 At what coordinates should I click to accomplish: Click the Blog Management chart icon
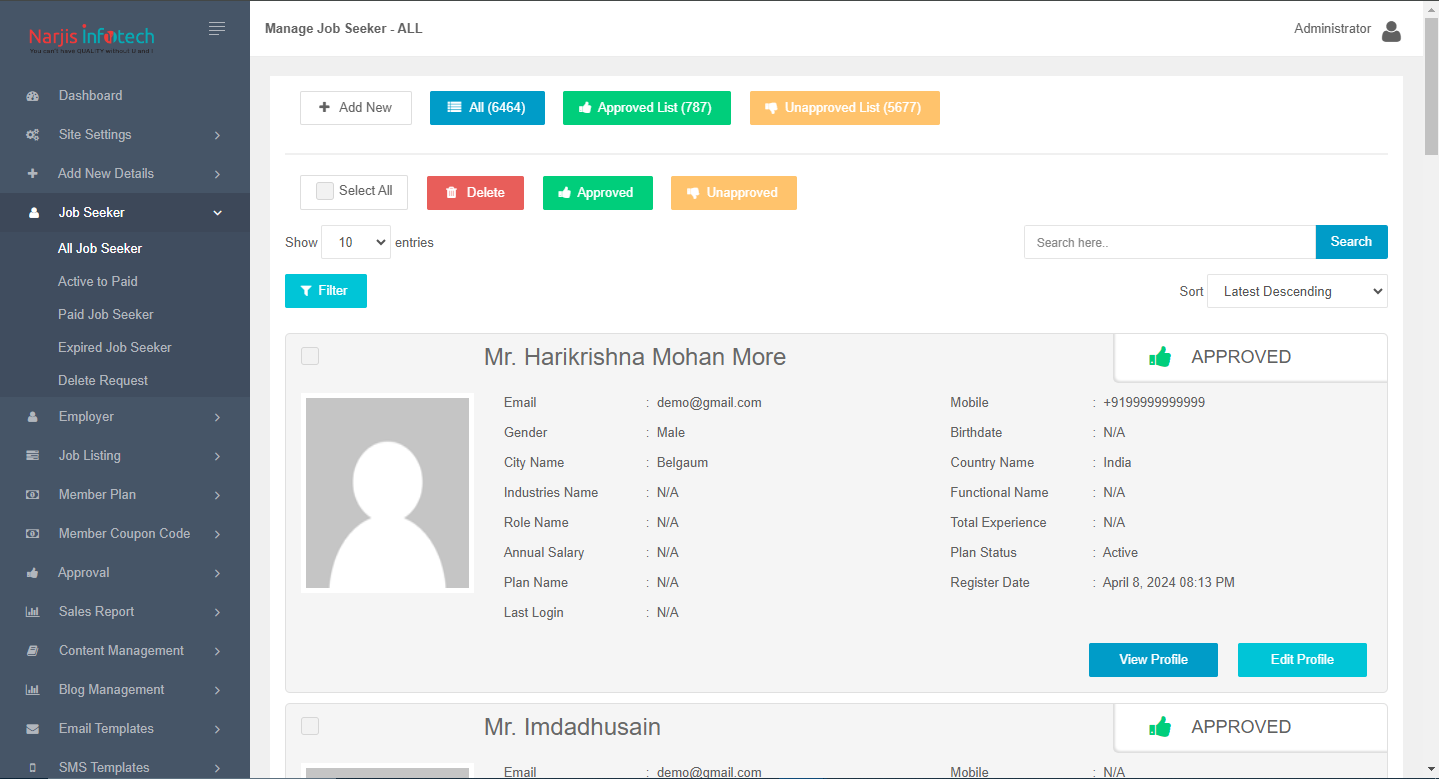pos(33,690)
